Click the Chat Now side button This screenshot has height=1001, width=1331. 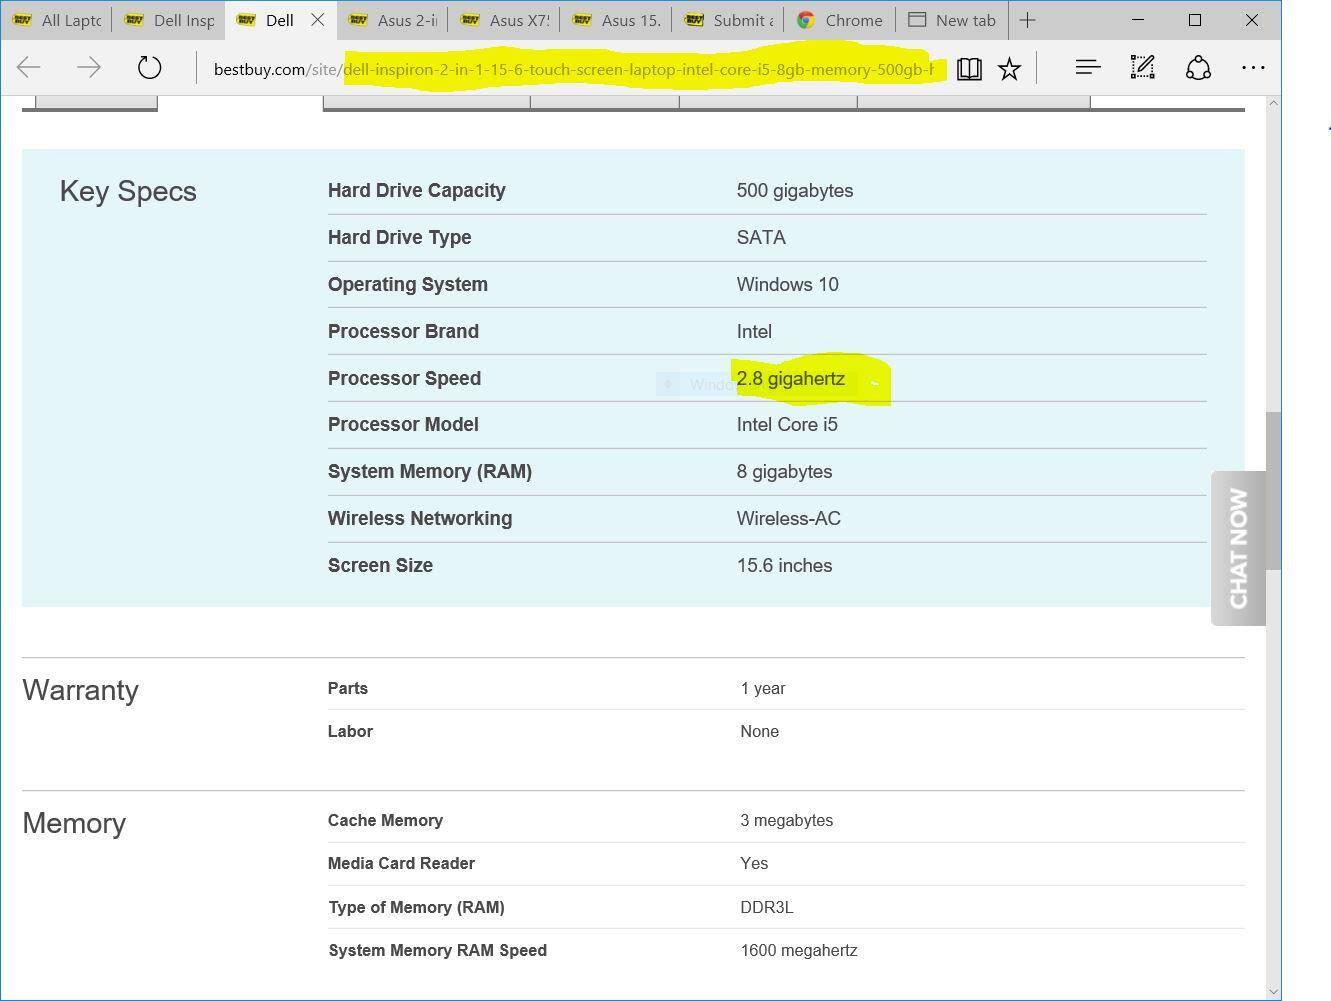pyautogui.click(x=1238, y=548)
